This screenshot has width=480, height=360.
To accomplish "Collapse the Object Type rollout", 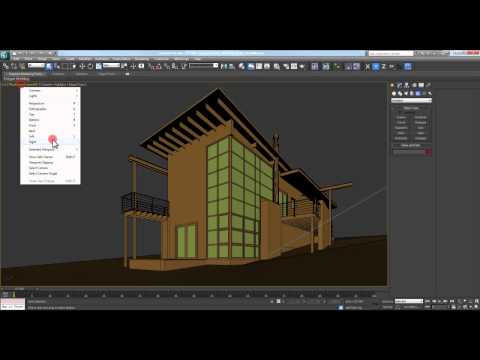I will click(x=411, y=108).
